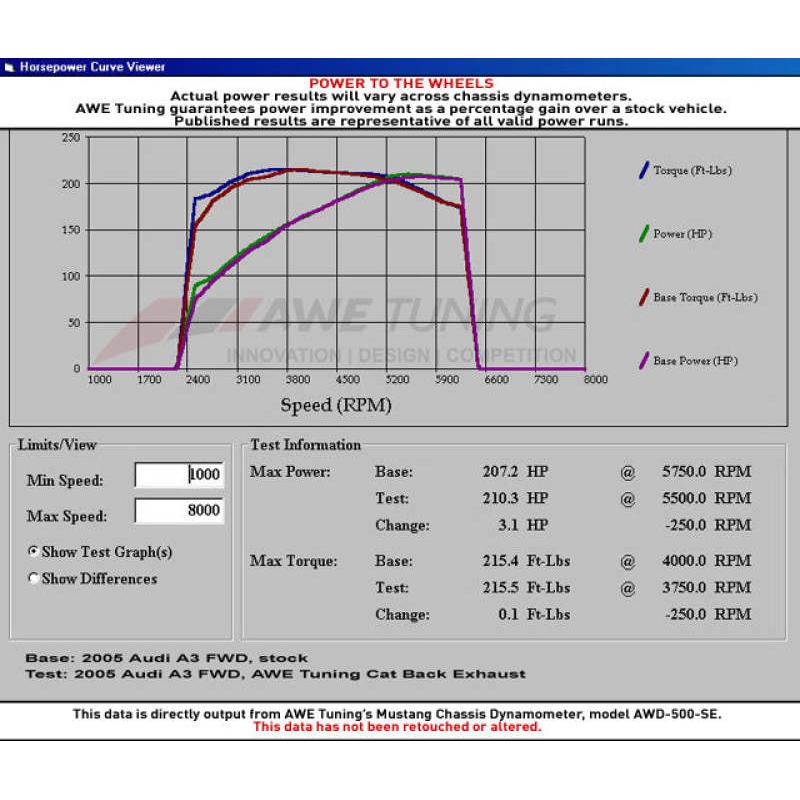Click the POWER TO THE WHEELS heading
Screen dimensions: 800x800
404,82
